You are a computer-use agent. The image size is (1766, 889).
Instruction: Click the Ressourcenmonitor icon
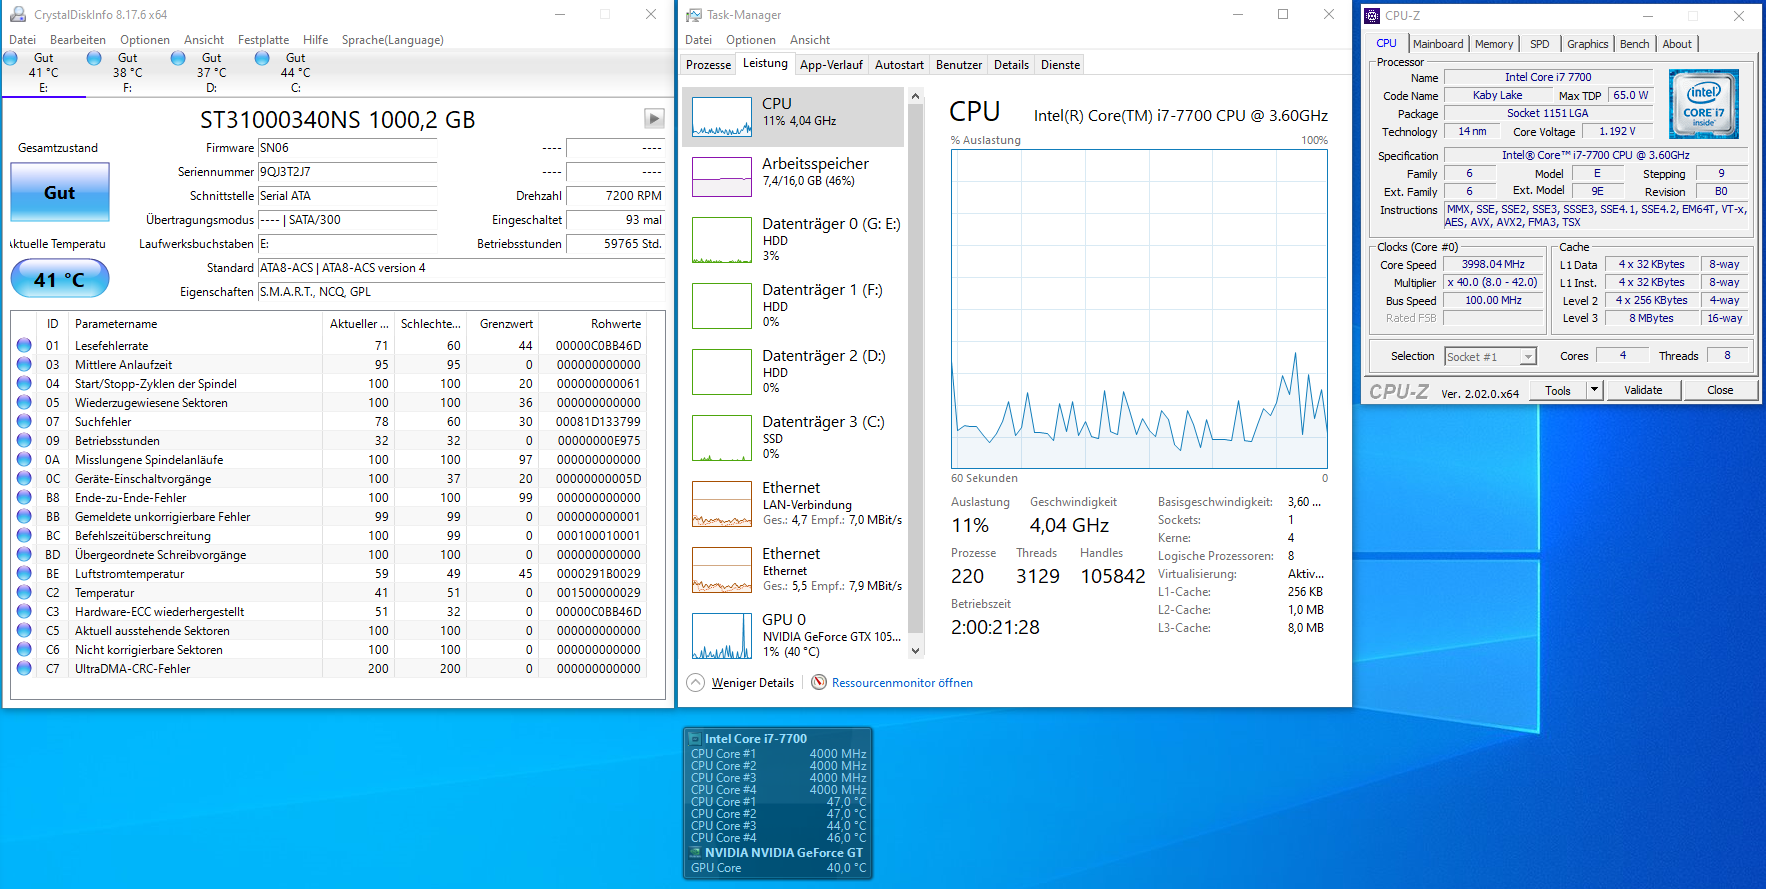point(819,682)
